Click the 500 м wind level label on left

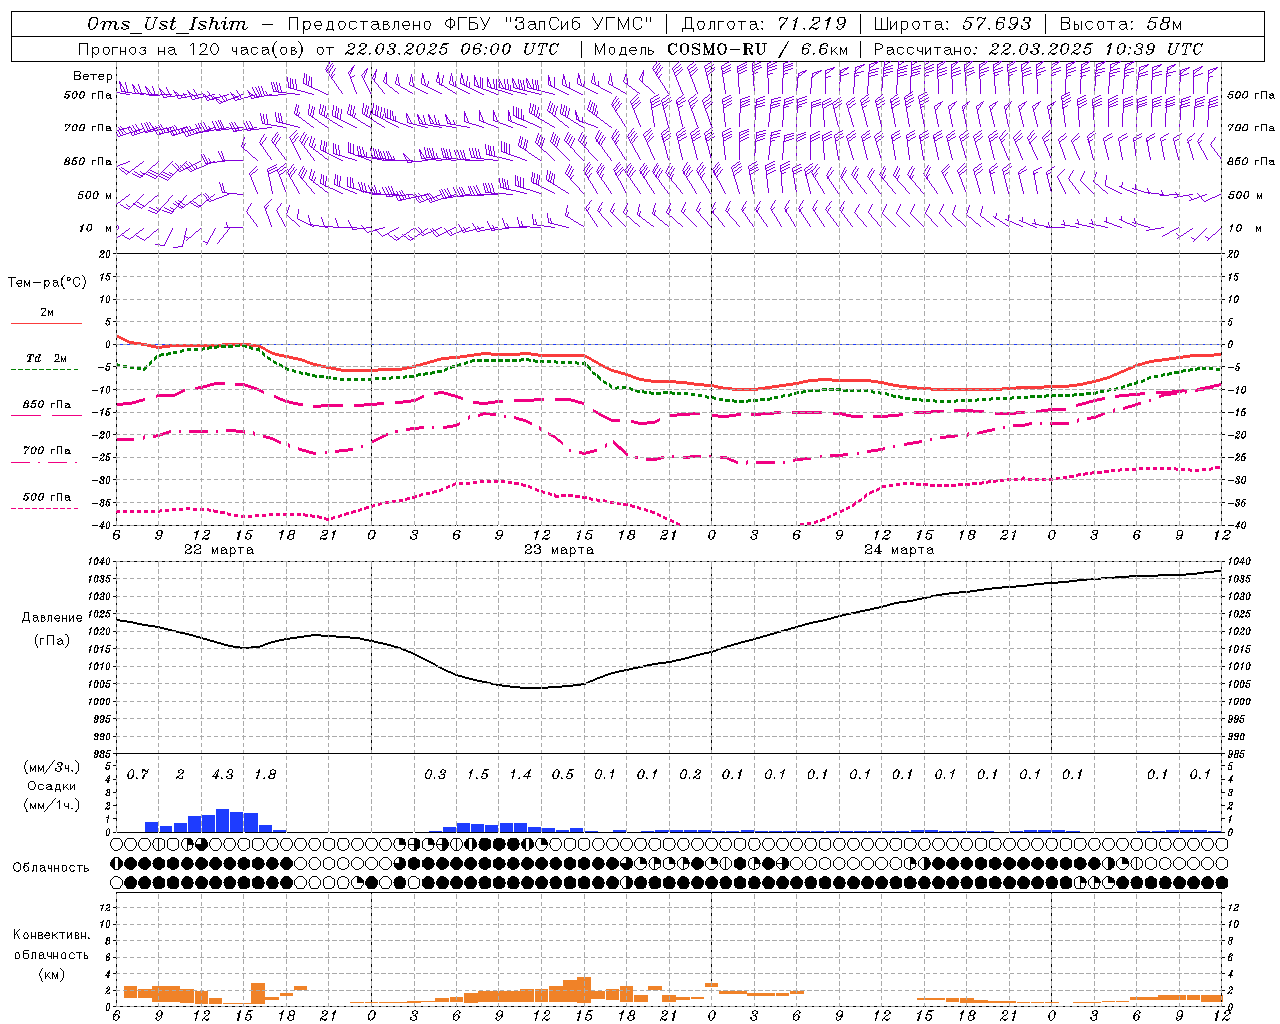(95, 195)
